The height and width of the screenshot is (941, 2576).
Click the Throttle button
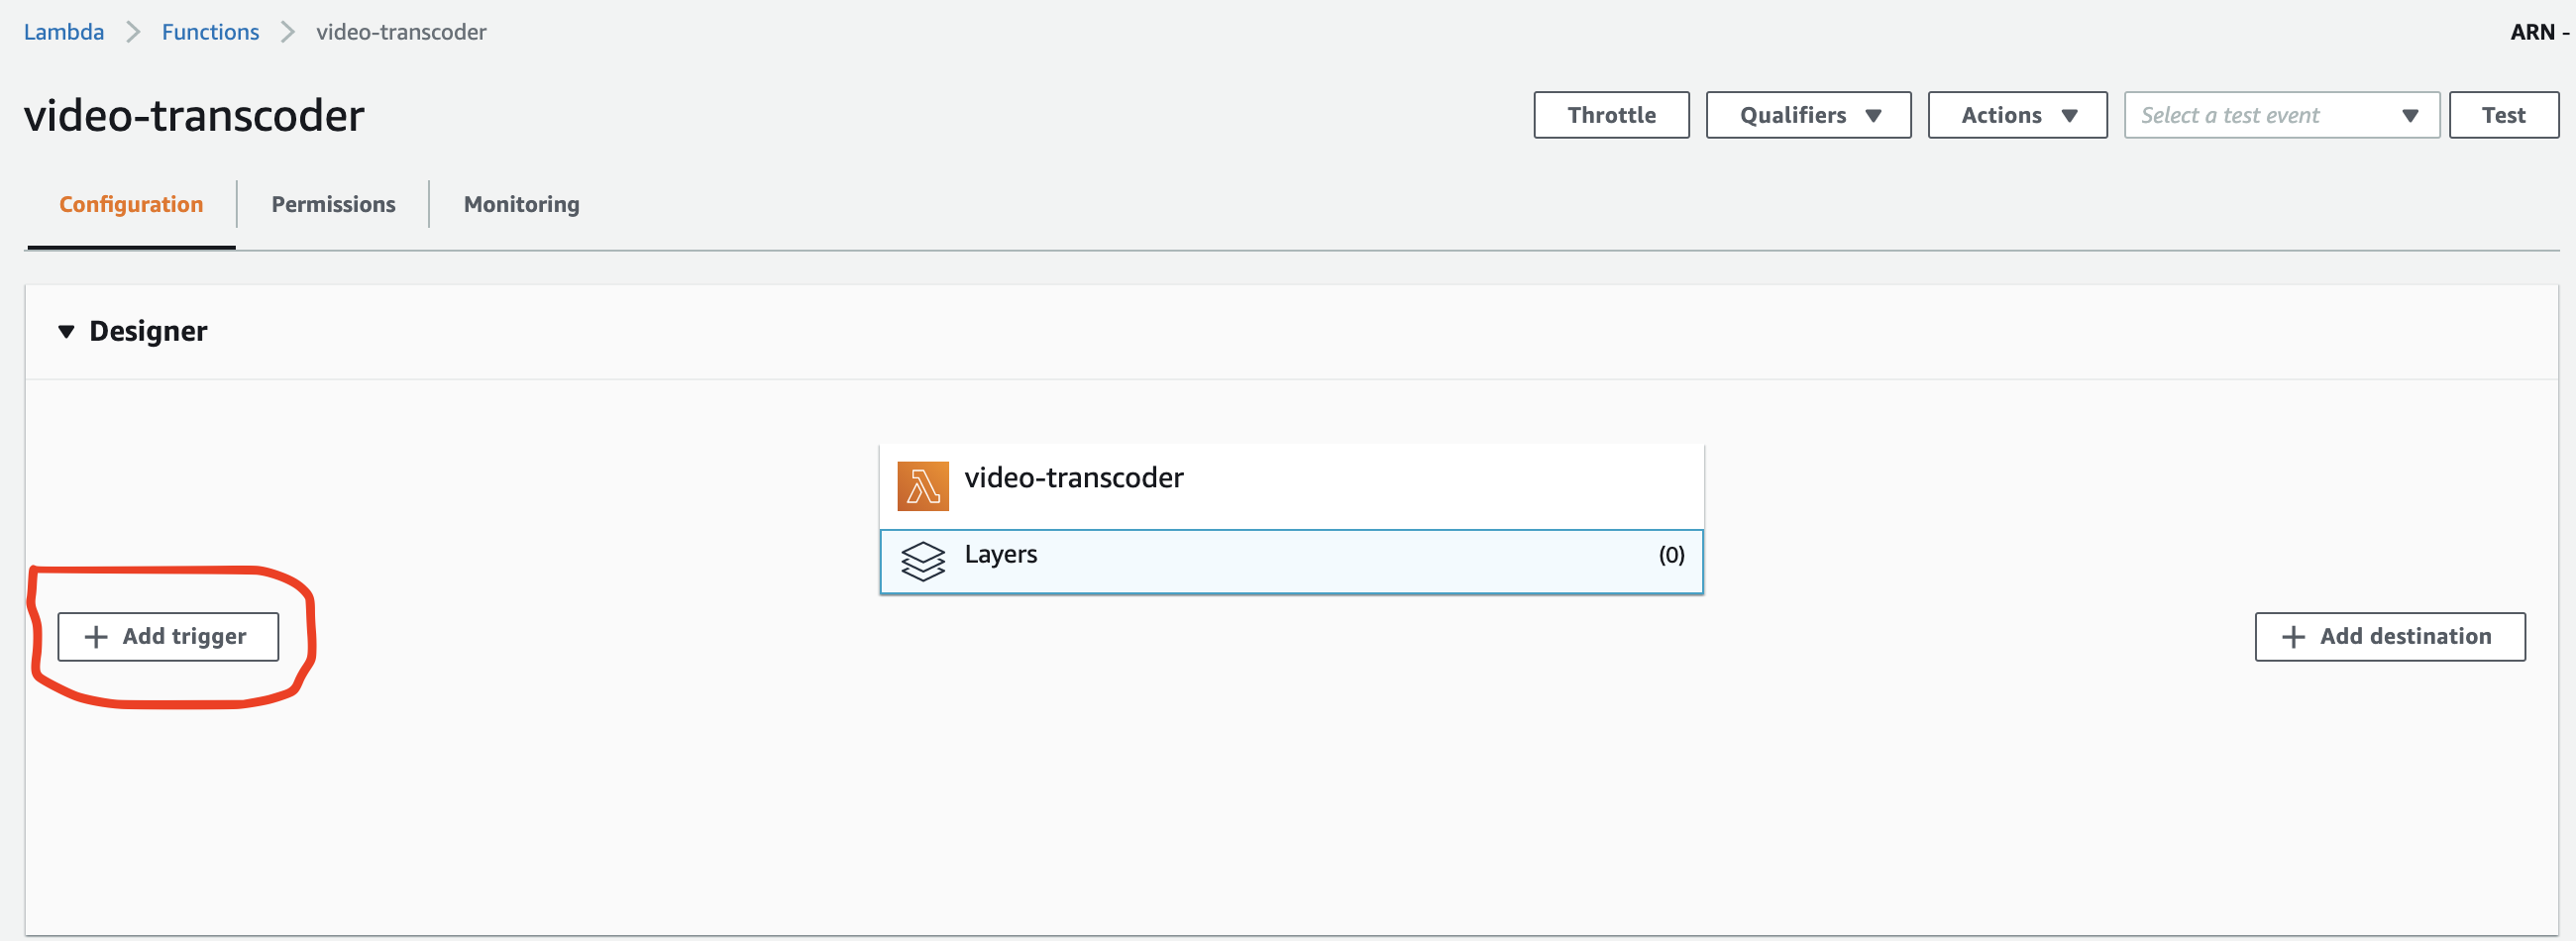pos(1611,115)
